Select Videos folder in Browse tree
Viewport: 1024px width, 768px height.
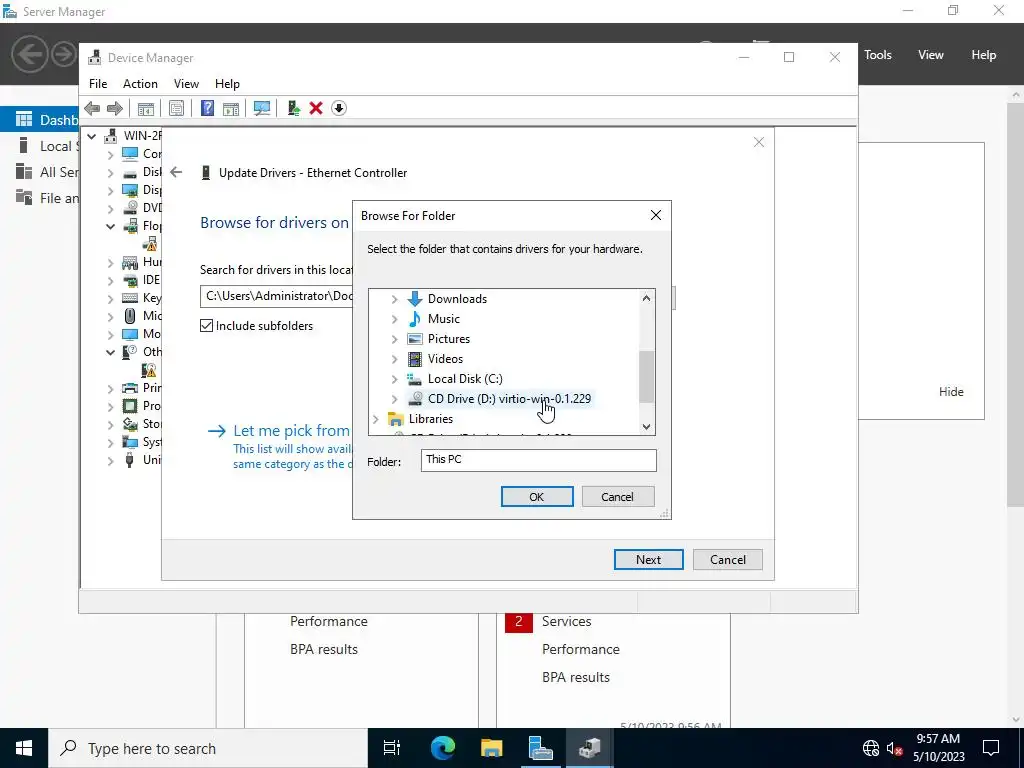[445, 359]
